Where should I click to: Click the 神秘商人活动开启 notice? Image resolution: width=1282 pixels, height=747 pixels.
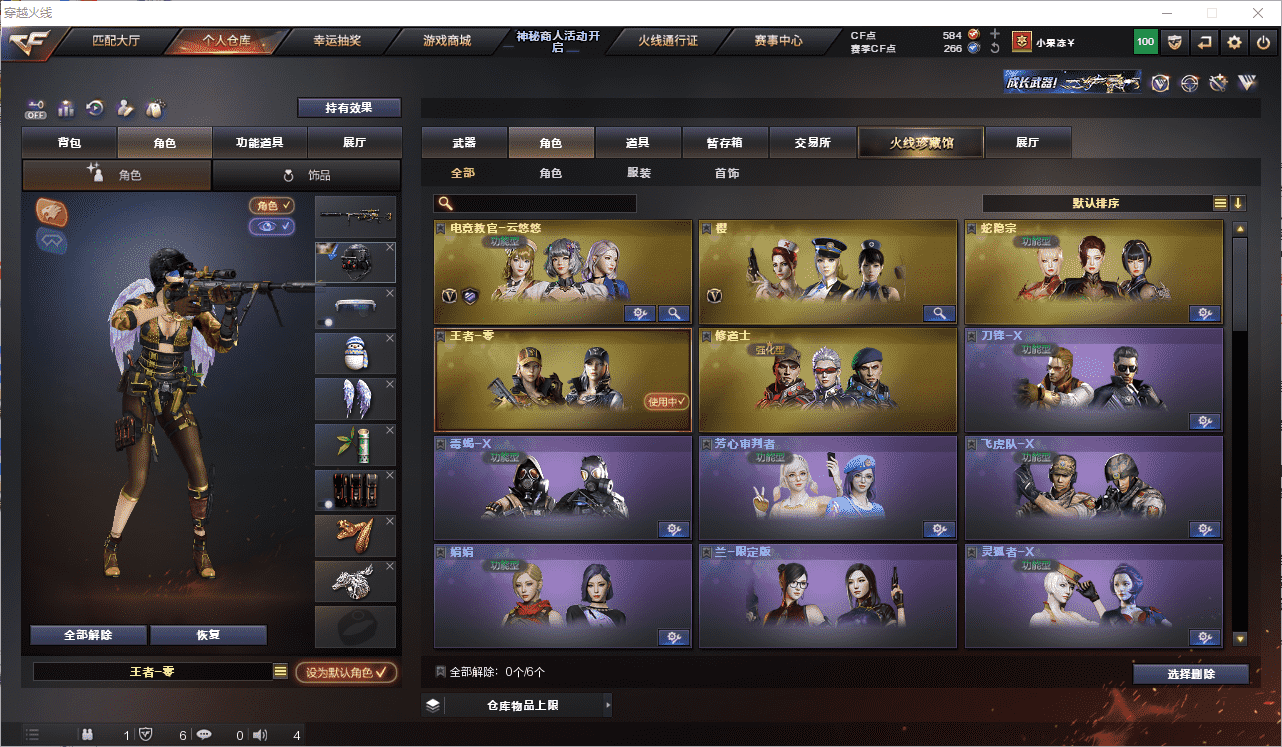pyautogui.click(x=557, y=41)
